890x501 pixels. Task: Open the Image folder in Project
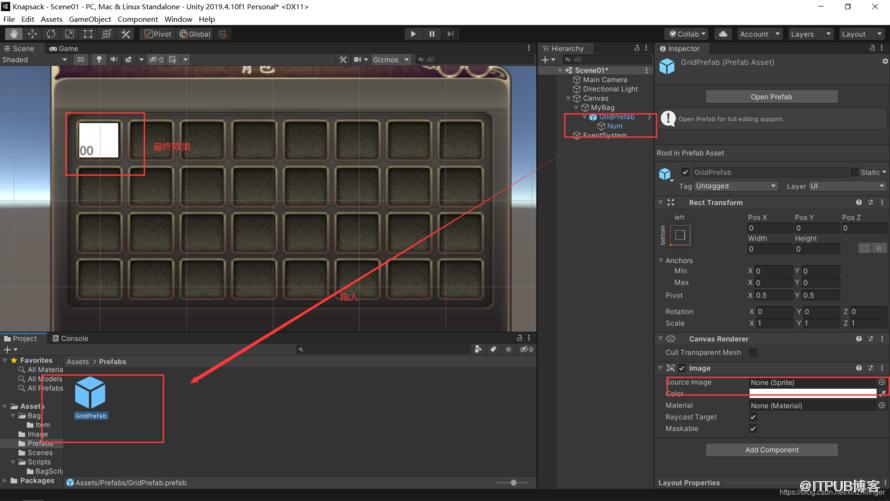37,434
